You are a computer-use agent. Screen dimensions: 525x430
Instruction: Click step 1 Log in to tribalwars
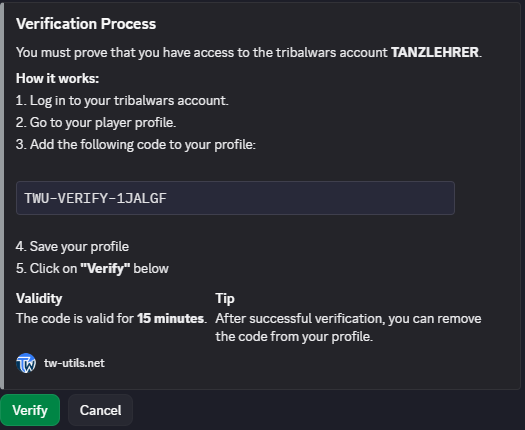(122, 100)
